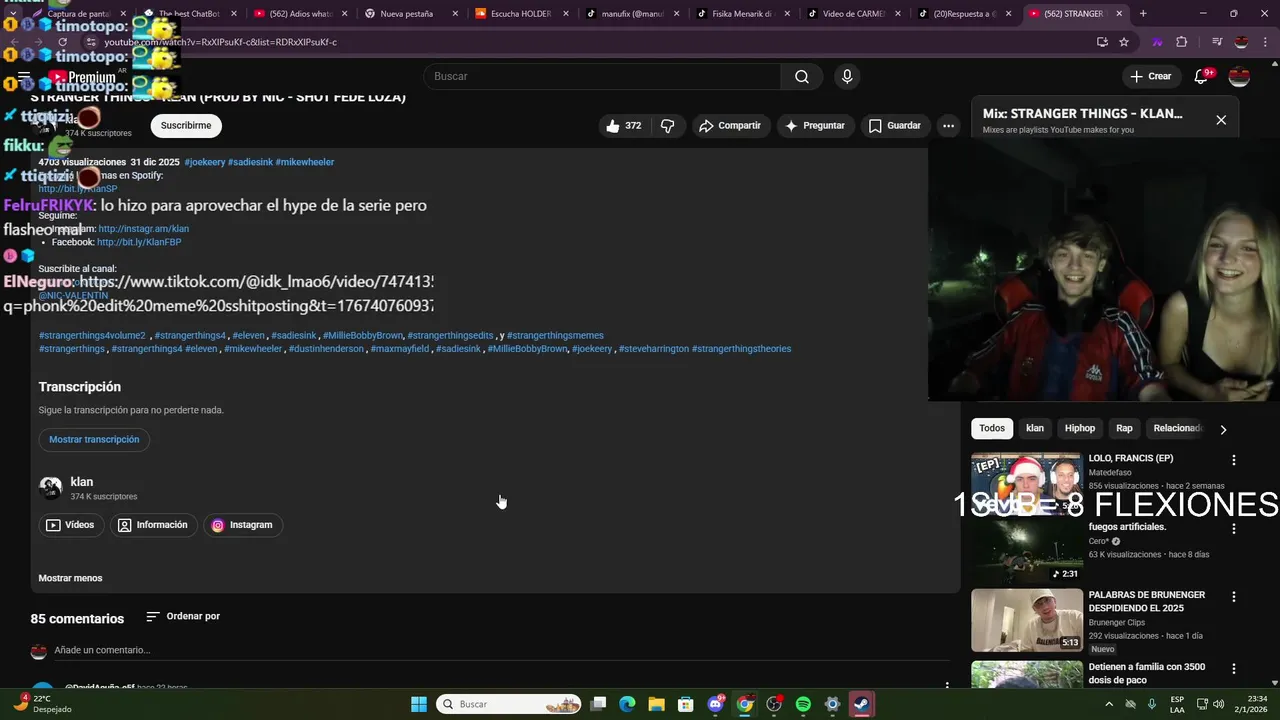
Task: Open more actions ellipsis next to Guardar
Action: (948, 126)
